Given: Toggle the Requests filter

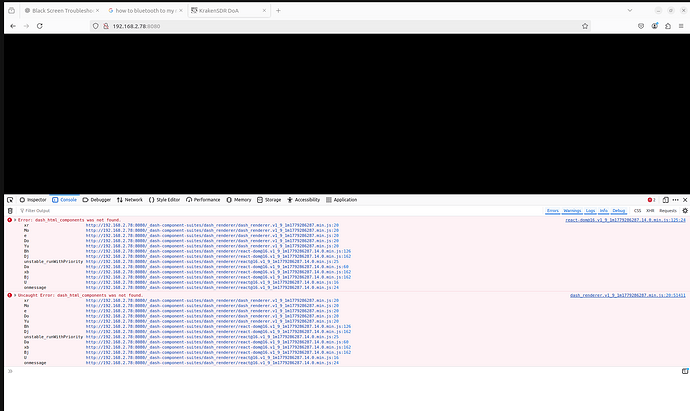Looking at the screenshot, I should pos(668,211).
